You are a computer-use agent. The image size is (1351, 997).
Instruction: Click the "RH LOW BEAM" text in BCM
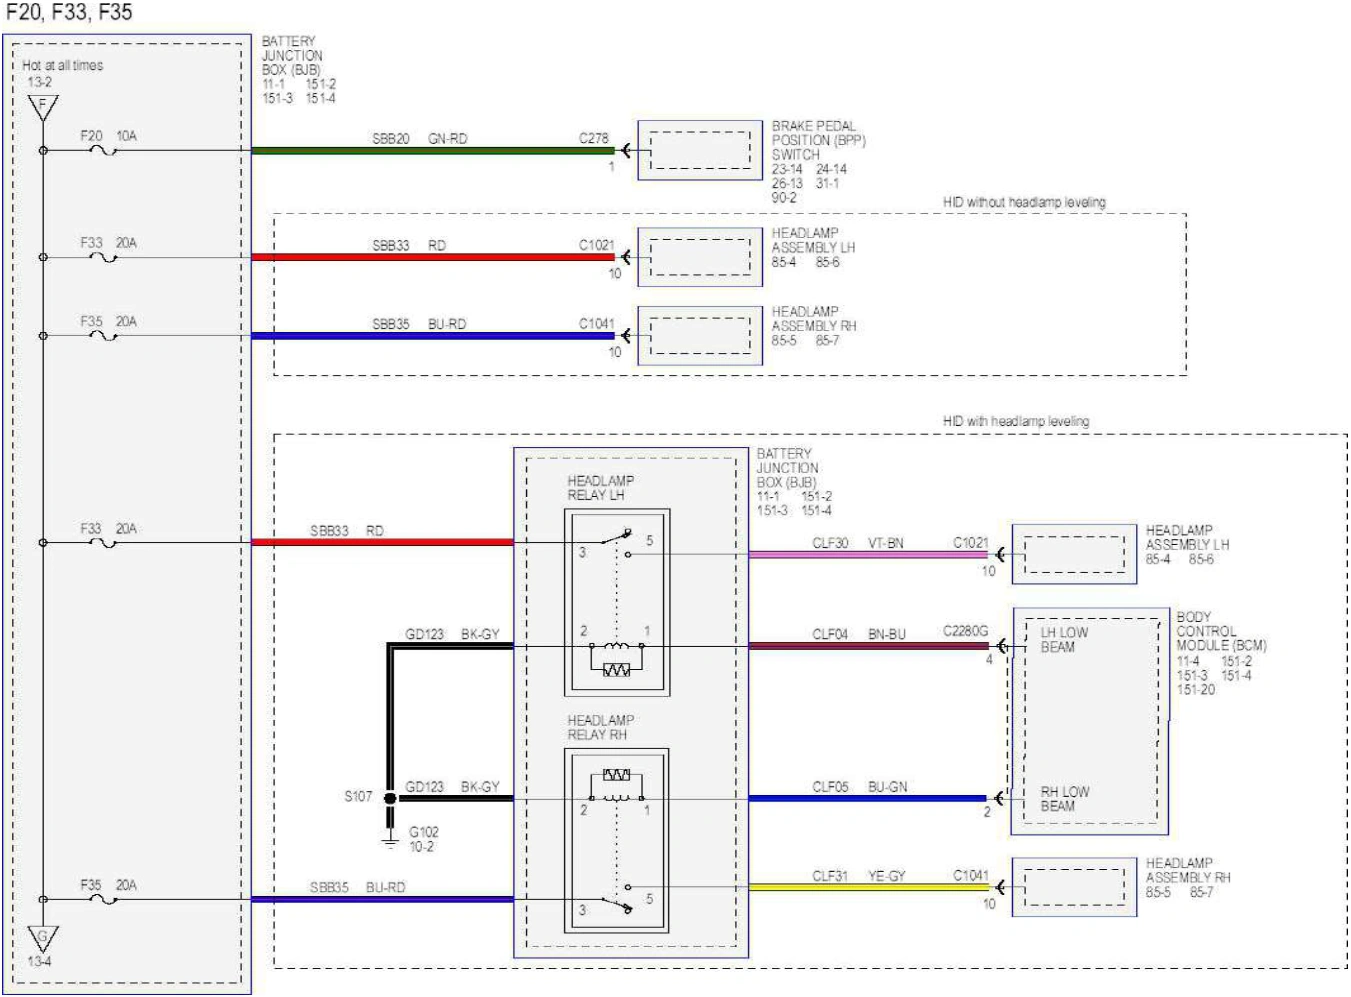(x=1064, y=799)
